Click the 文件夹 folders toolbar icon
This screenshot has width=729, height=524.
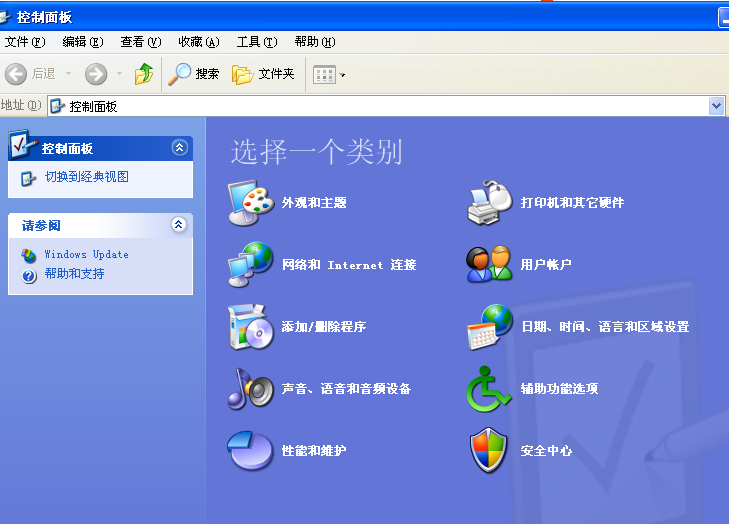(x=243, y=74)
